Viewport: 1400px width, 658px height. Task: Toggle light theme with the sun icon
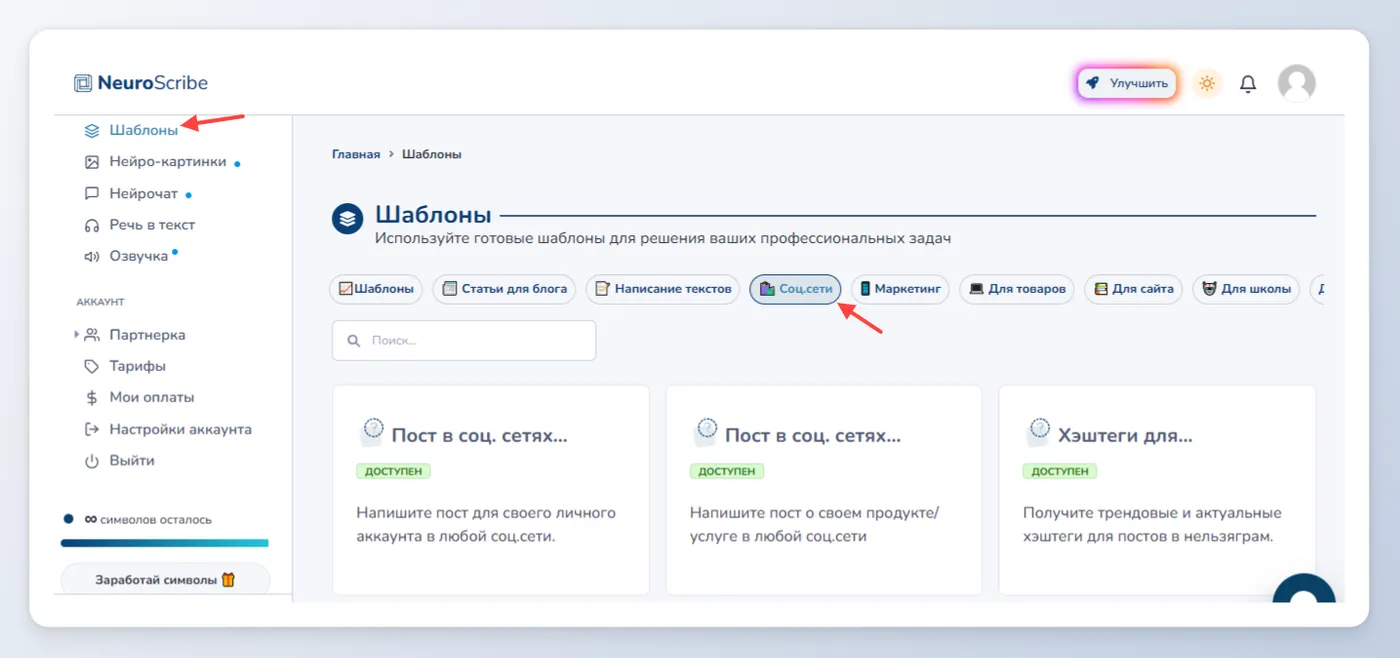click(1207, 83)
